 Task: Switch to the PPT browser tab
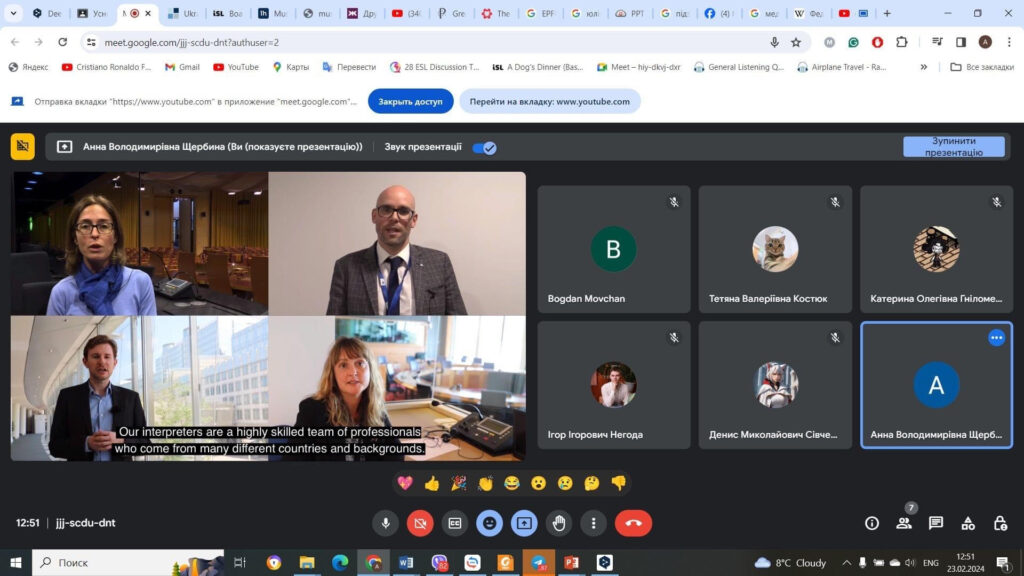click(630, 14)
